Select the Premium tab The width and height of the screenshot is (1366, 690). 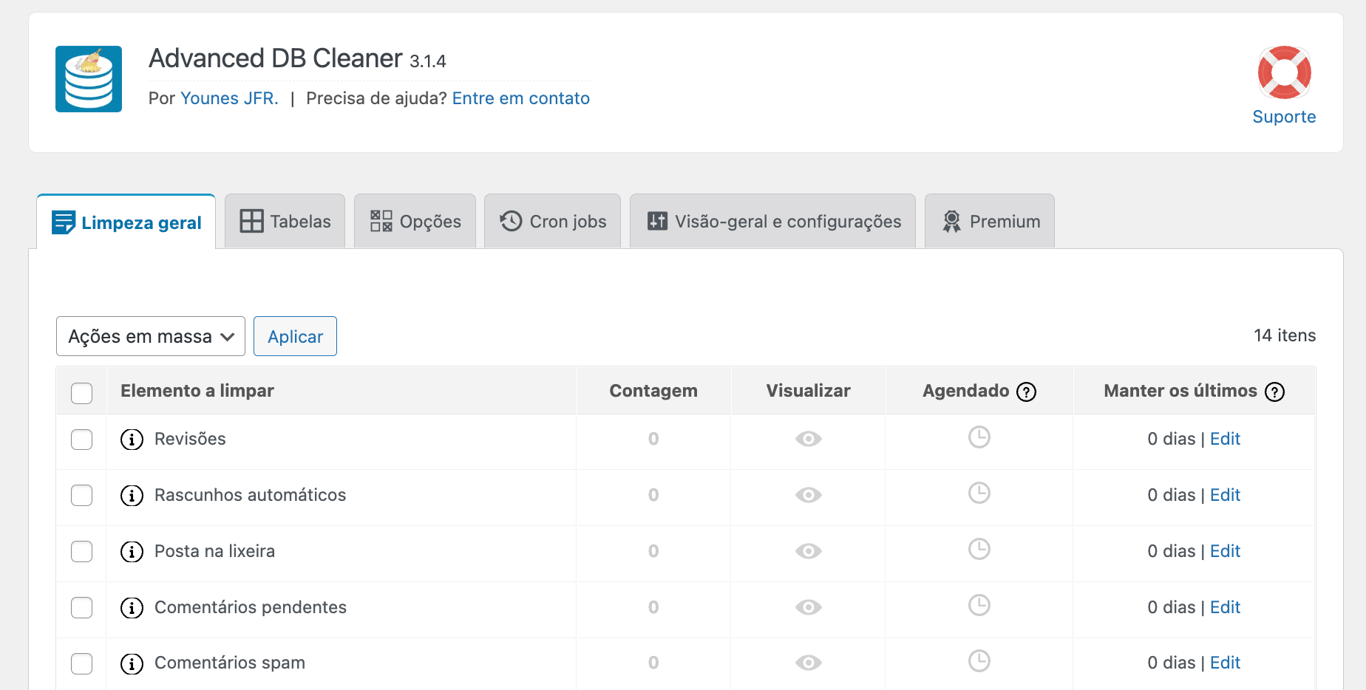[x=989, y=221]
